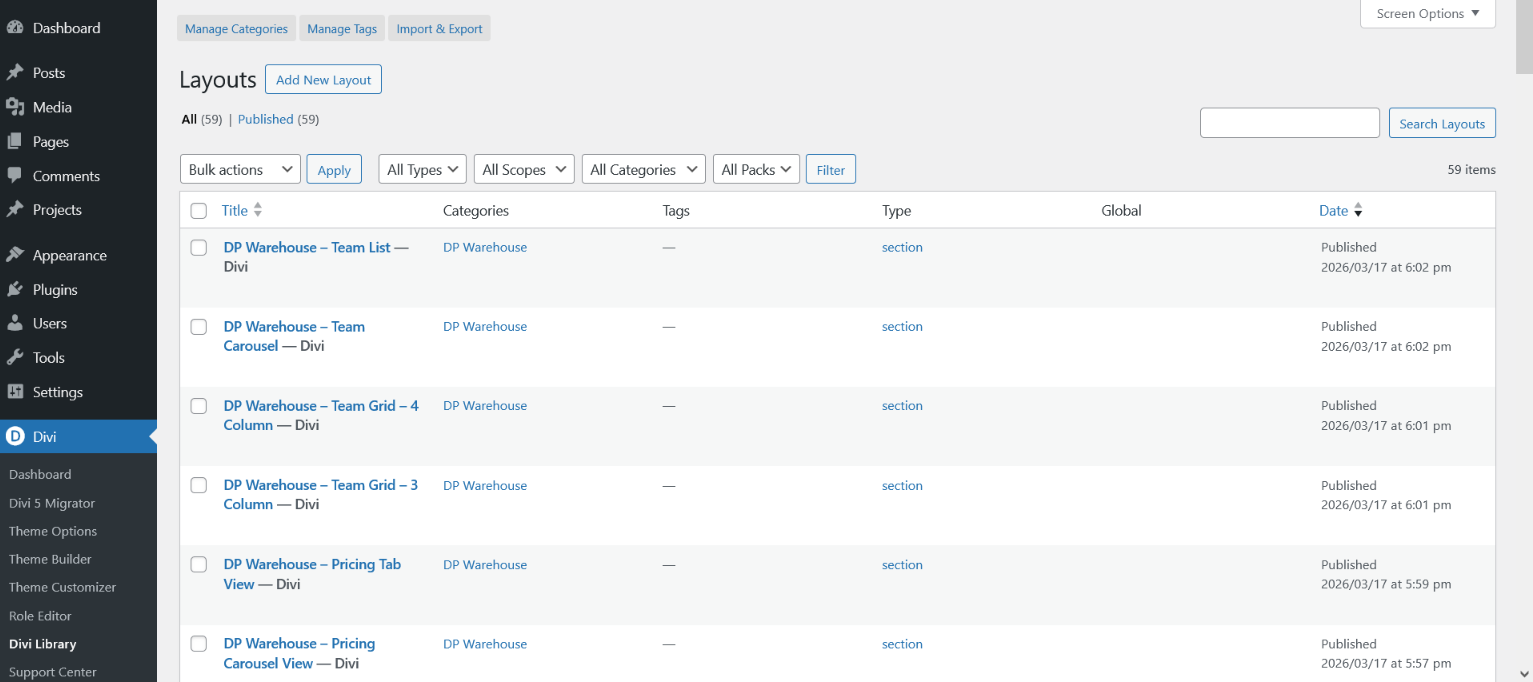Click section type in Pricing Tab View row
The width and height of the screenshot is (1533, 682).
[x=902, y=565]
